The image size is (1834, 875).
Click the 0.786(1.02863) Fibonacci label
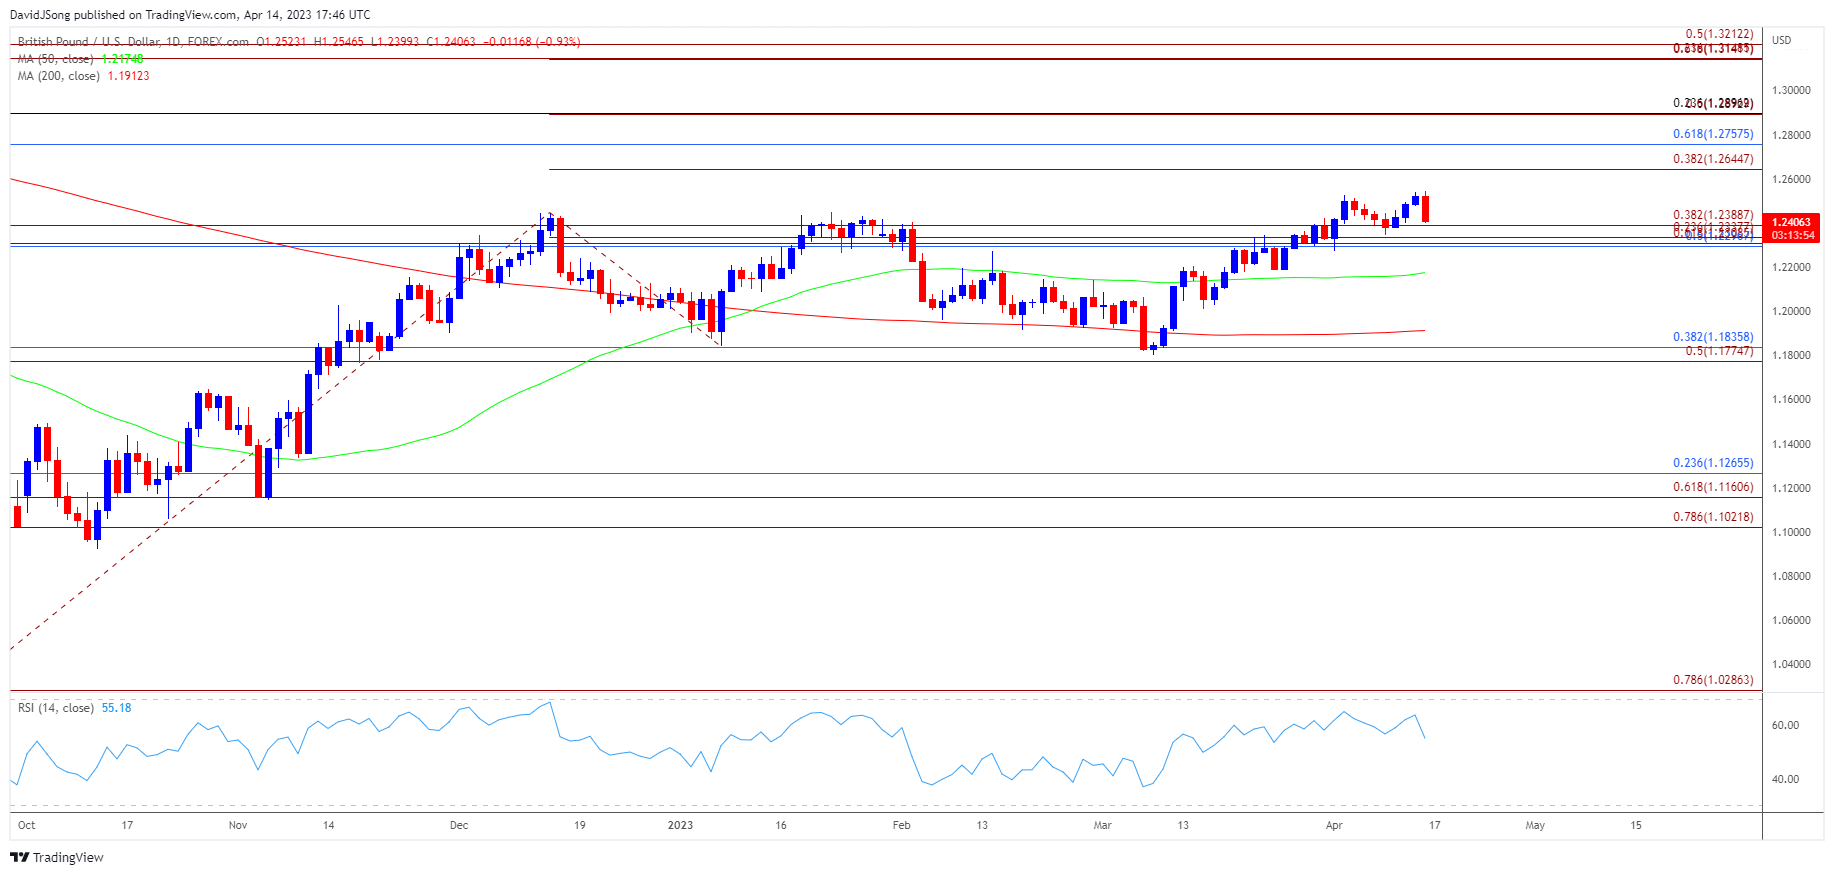pos(1713,680)
